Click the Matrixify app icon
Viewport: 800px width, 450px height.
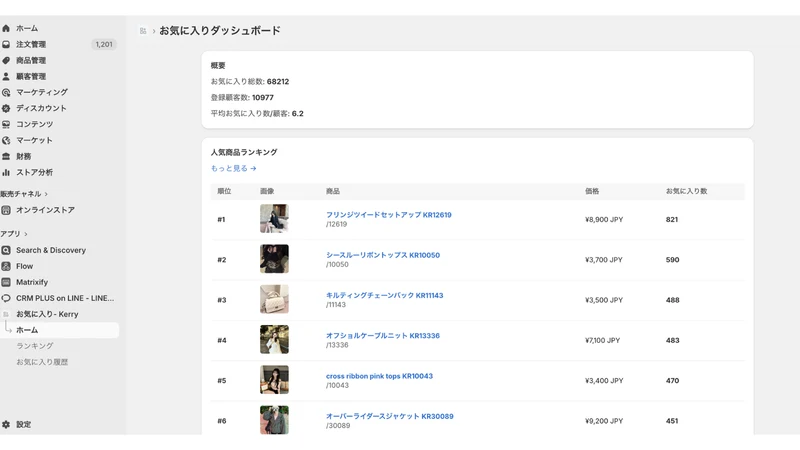click(6, 282)
